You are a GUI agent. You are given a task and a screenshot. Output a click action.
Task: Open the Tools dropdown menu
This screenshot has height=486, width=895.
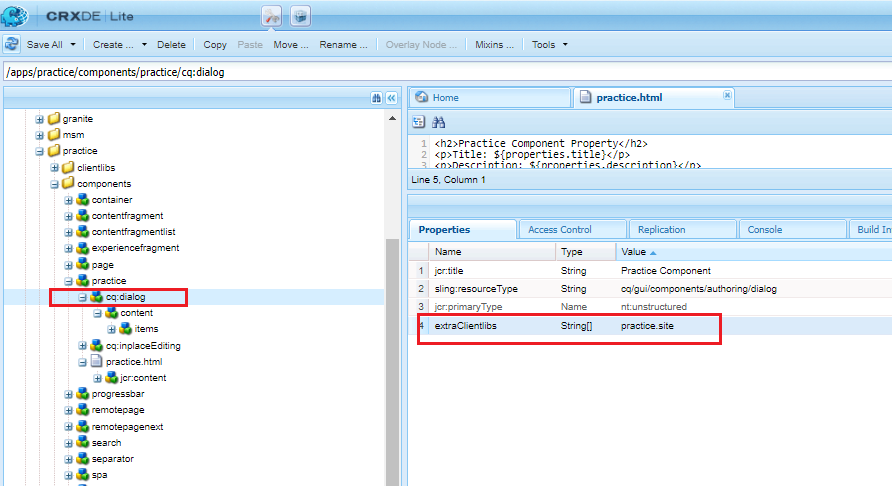pyautogui.click(x=550, y=45)
